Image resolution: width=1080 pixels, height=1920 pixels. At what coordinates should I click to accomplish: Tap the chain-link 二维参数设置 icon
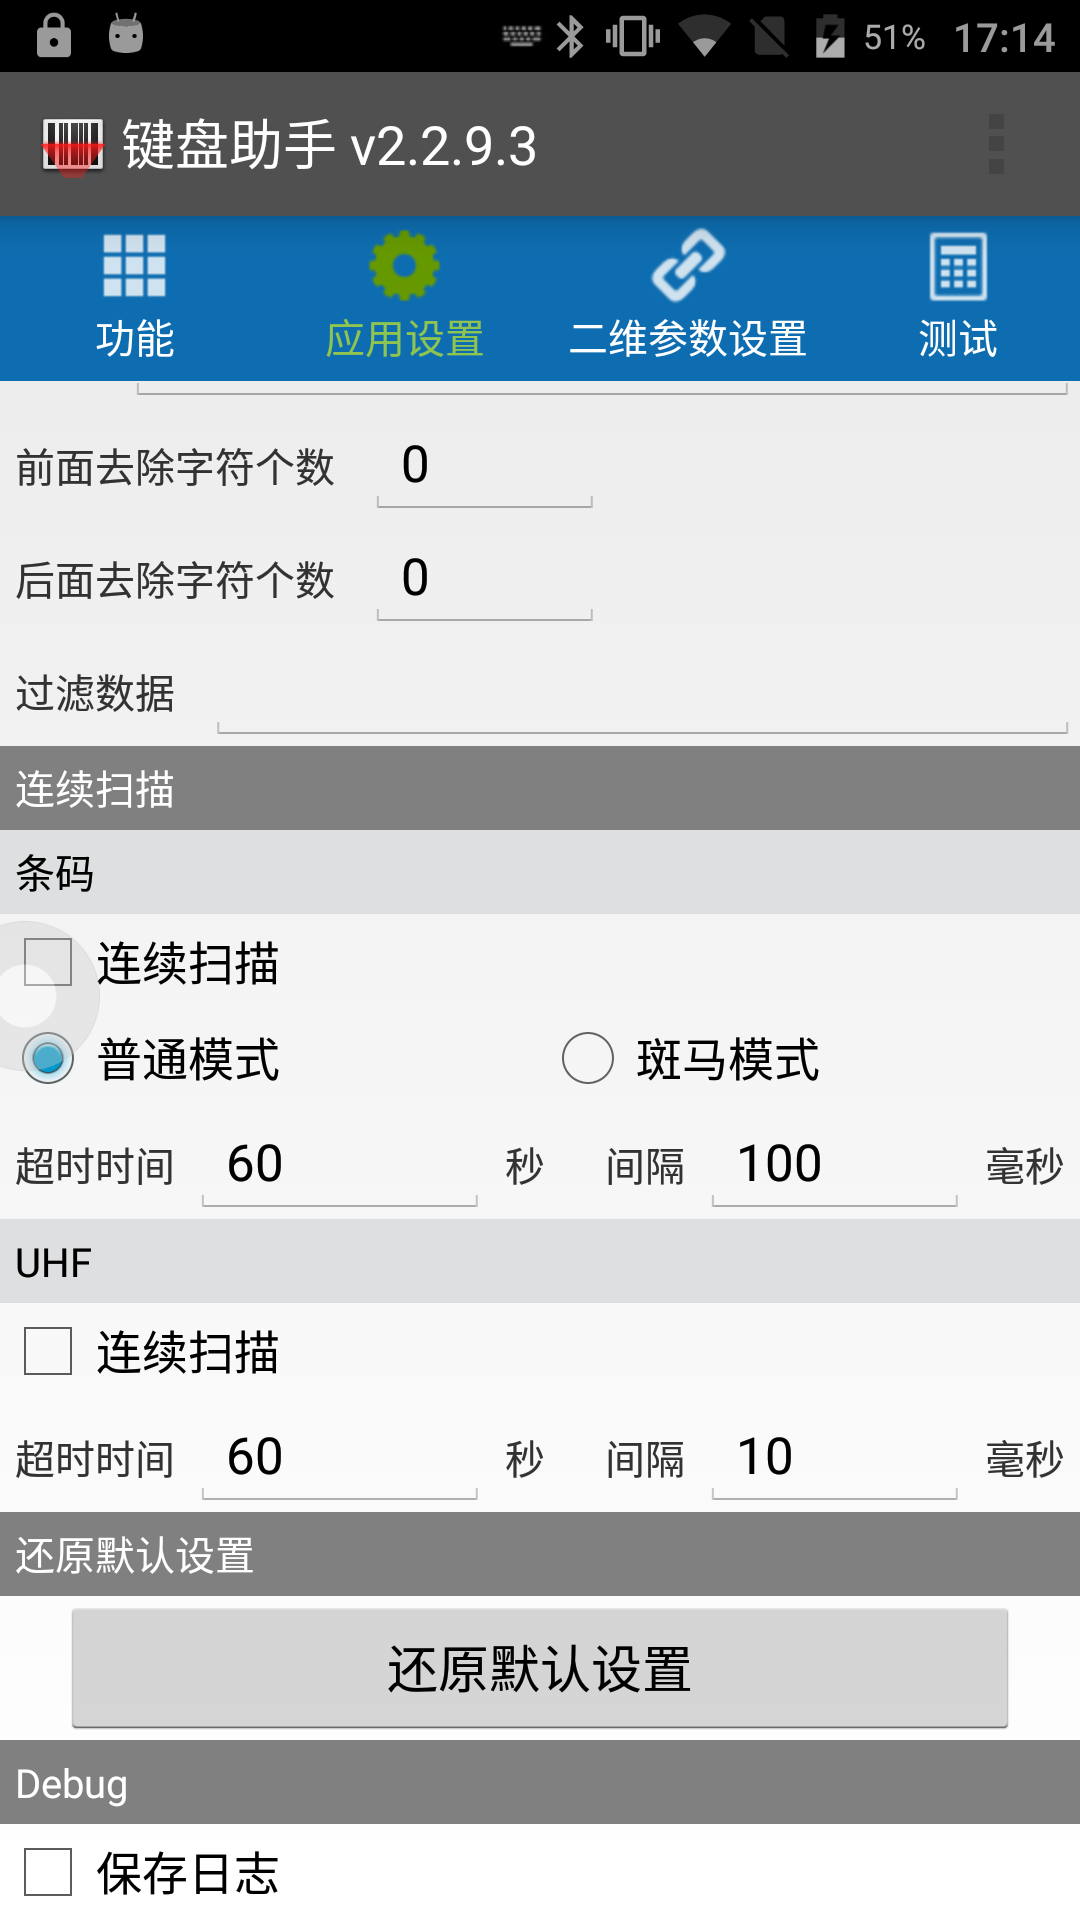pyautogui.click(x=688, y=266)
